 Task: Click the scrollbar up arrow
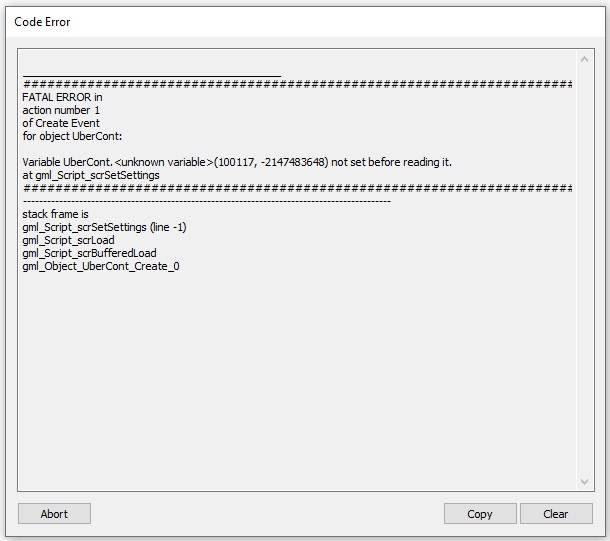coord(585,57)
